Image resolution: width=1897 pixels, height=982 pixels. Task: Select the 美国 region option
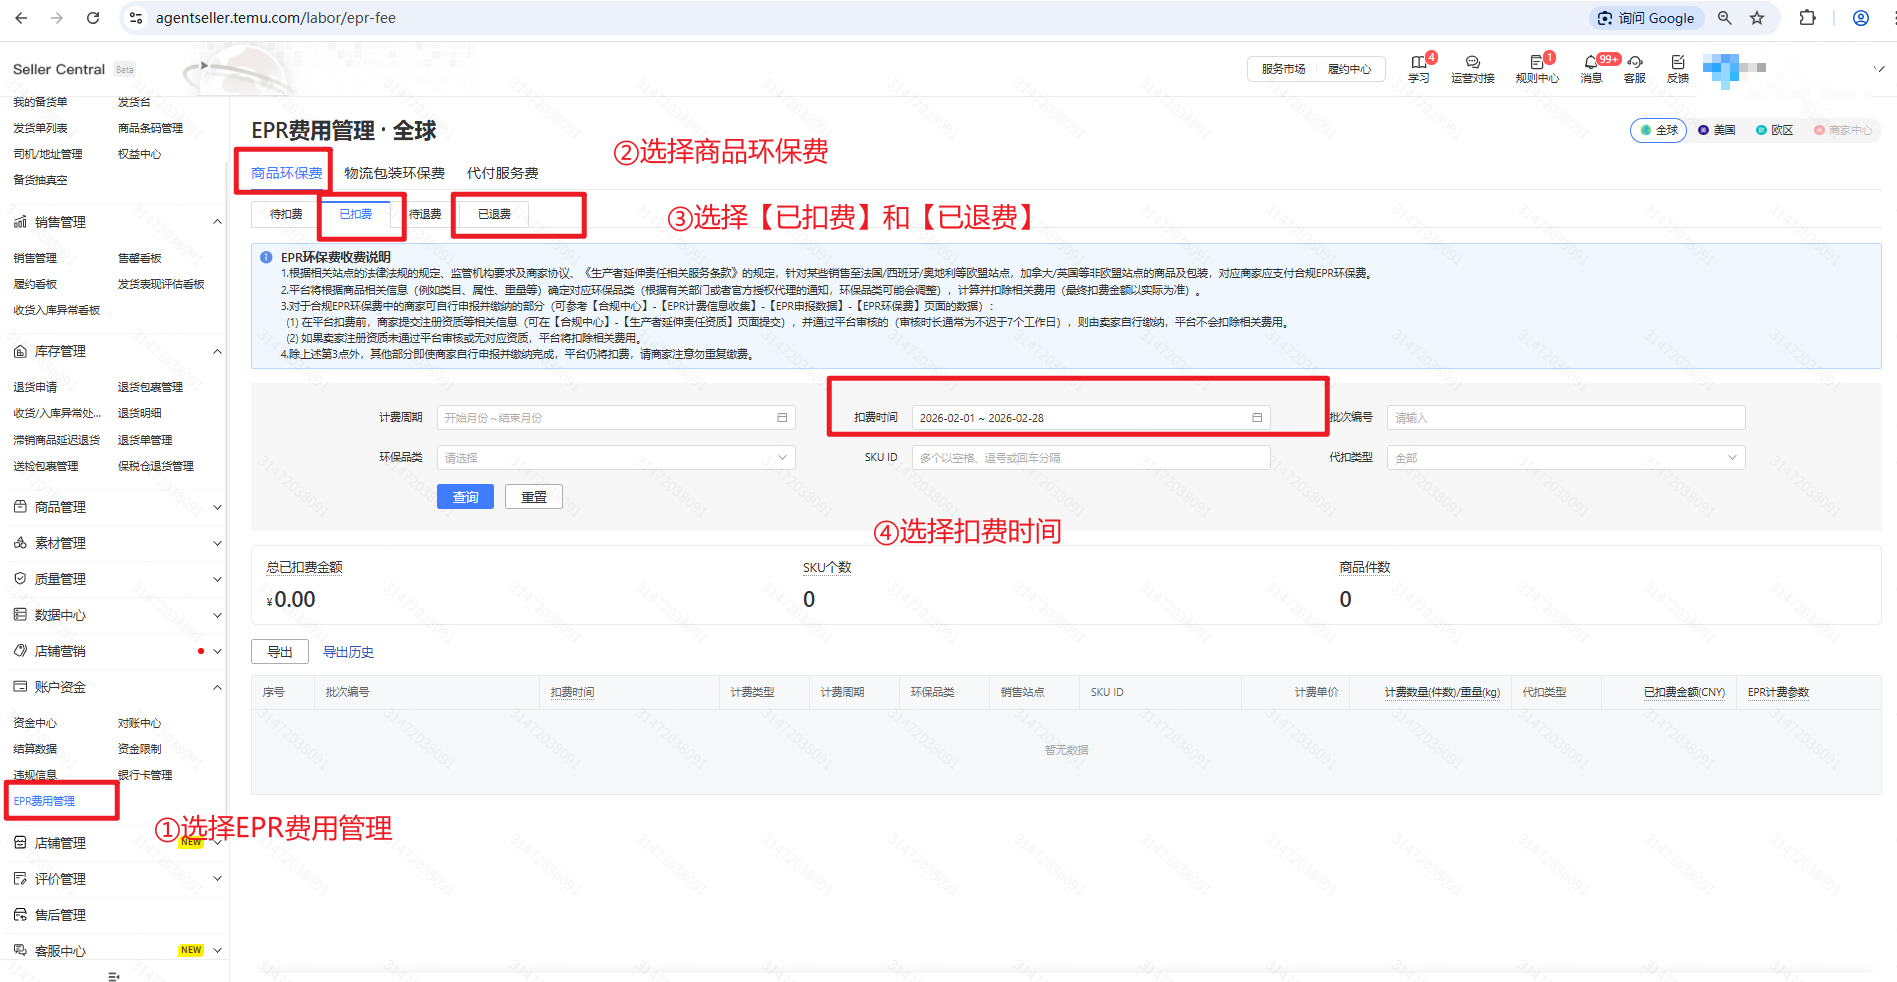[x=1716, y=130]
